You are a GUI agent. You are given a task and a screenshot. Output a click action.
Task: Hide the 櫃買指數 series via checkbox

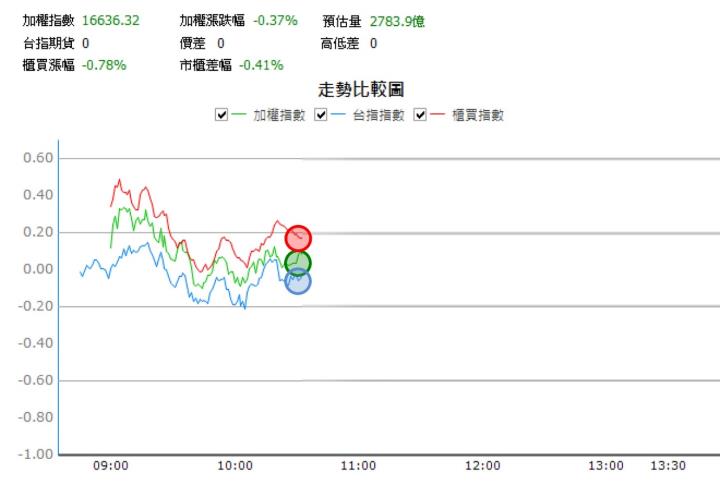(x=422, y=115)
